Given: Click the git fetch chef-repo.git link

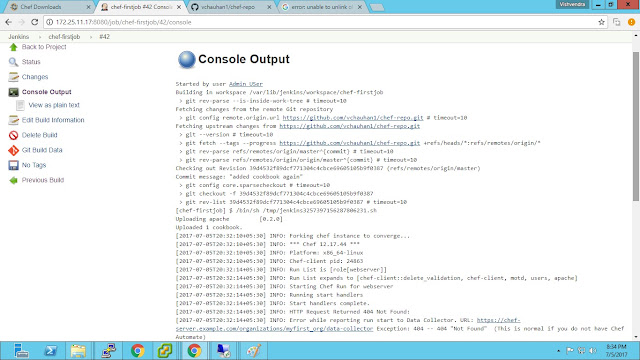Looking at the screenshot, I should coord(349,143).
